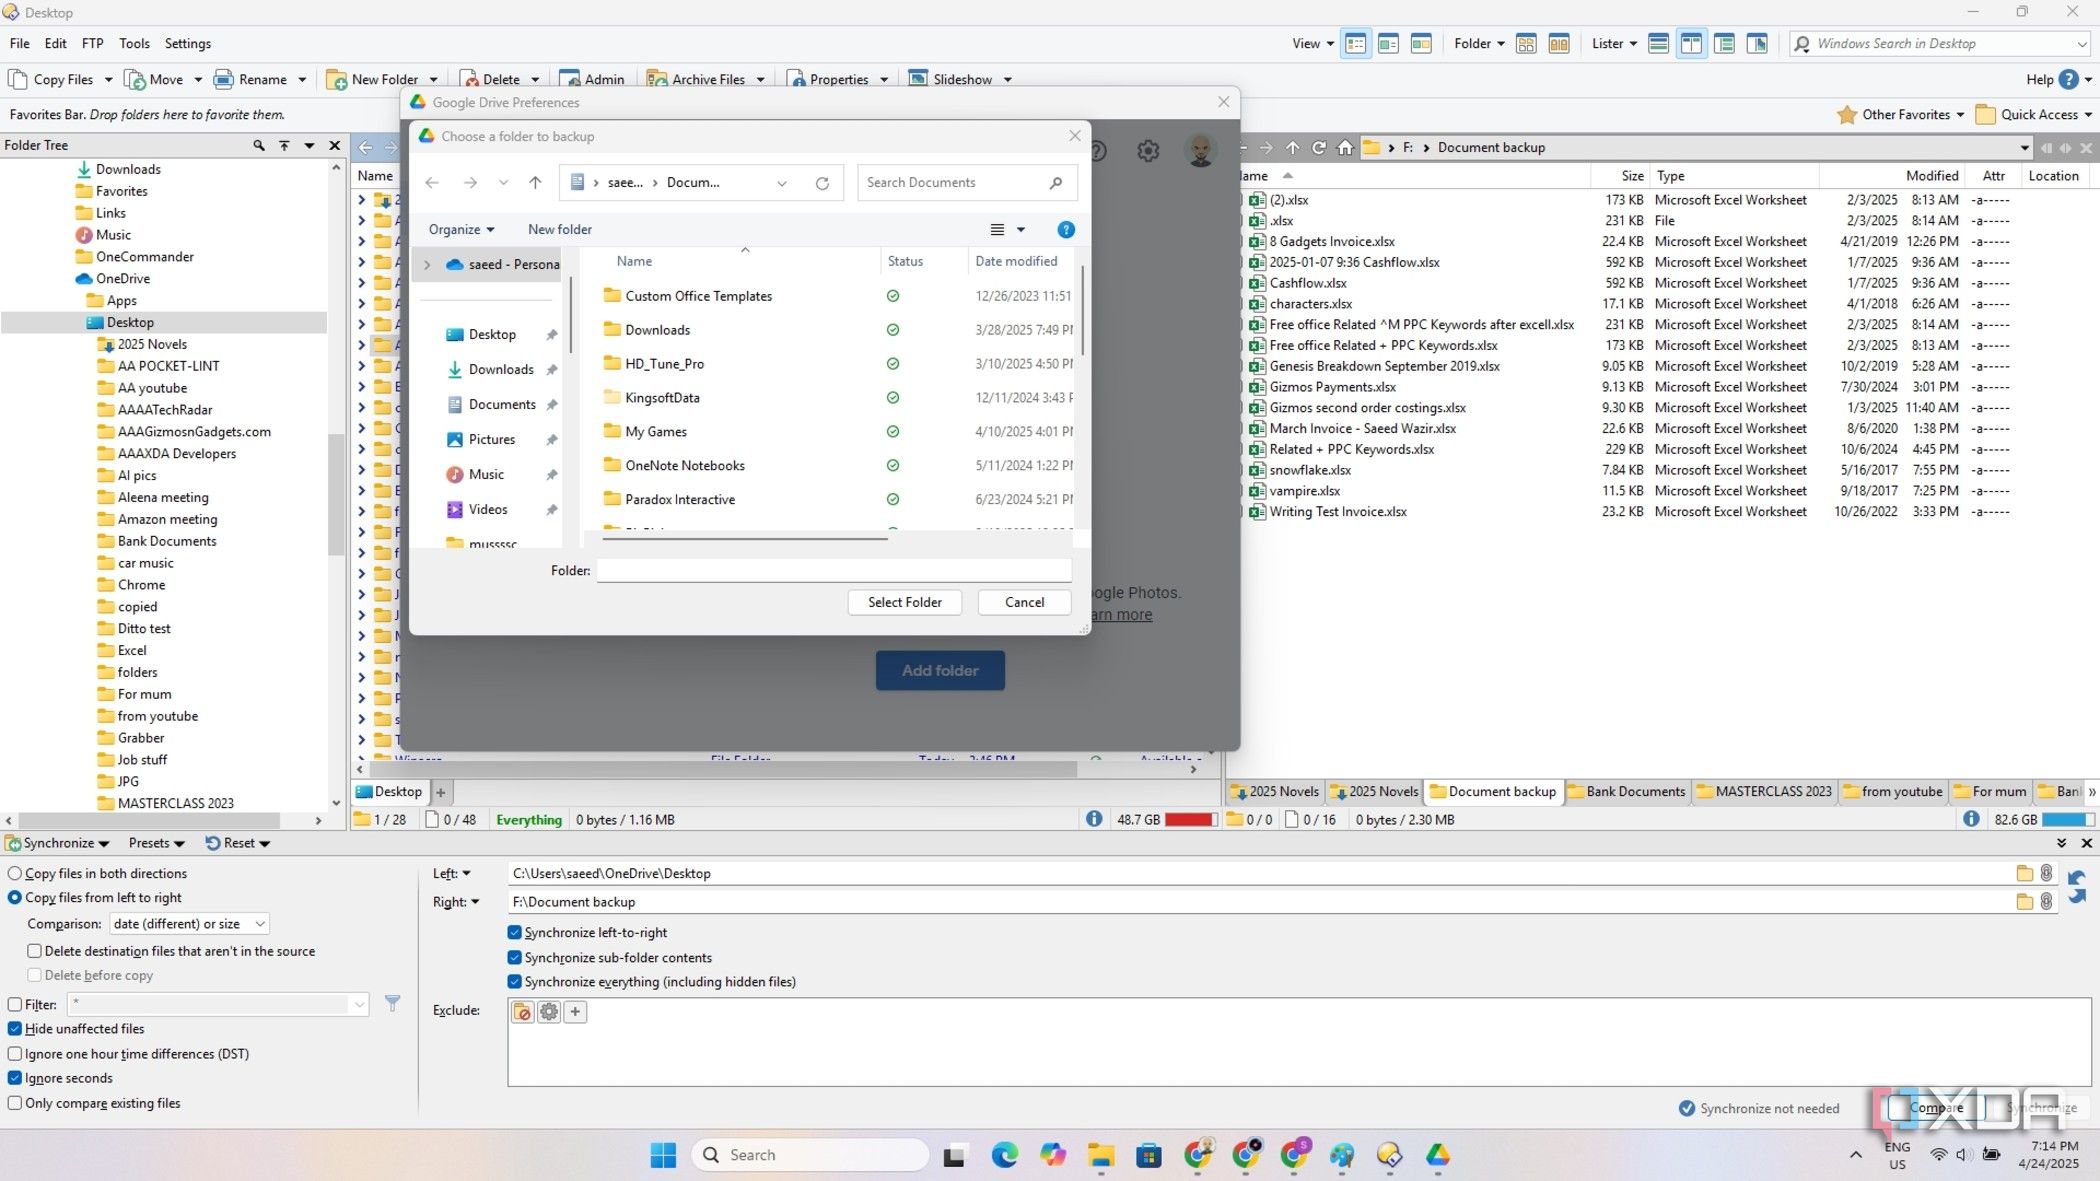Select the Thumbnails view mode icon
This screenshot has height=1181, width=2100.
(x=1421, y=44)
